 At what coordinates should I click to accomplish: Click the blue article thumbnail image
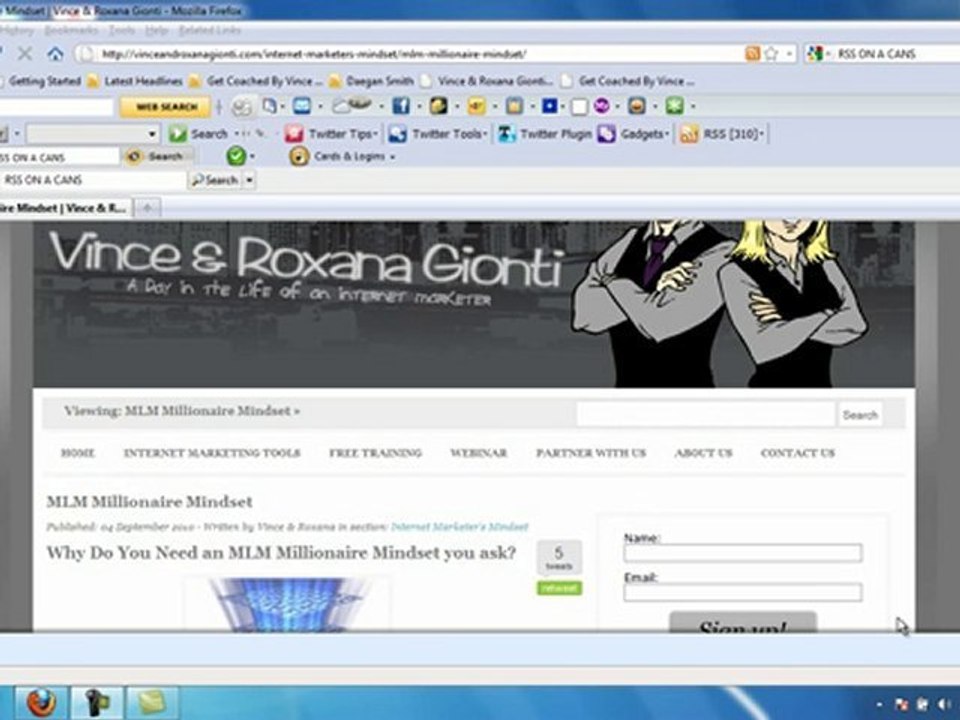pos(288,604)
